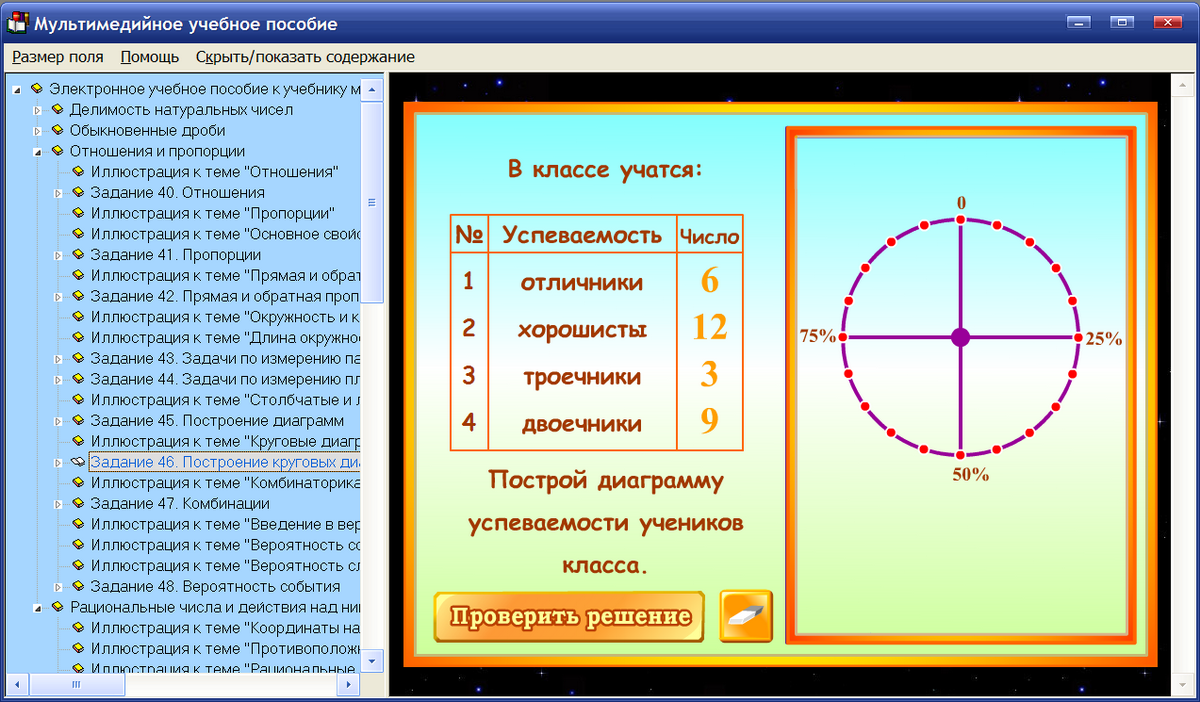The image size is (1200, 702).
Task: Expand the "Делимость натуральных чисел" tree node
Action: click(x=36, y=110)
